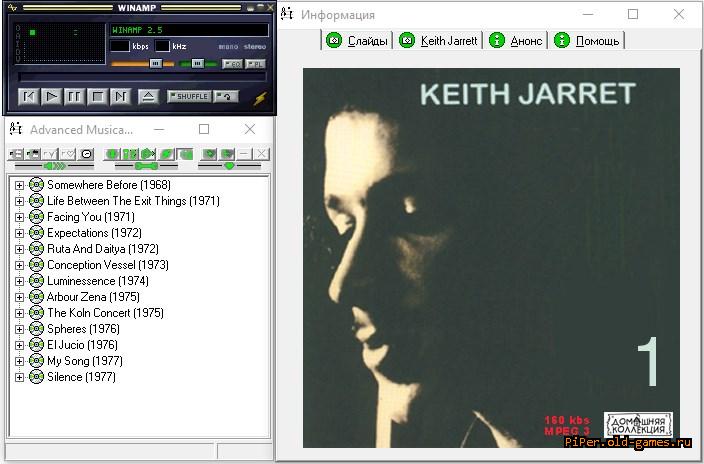Viewport: 704px width, 464px height.
Task: Open the Слайды tab
Action: point(356,40)
